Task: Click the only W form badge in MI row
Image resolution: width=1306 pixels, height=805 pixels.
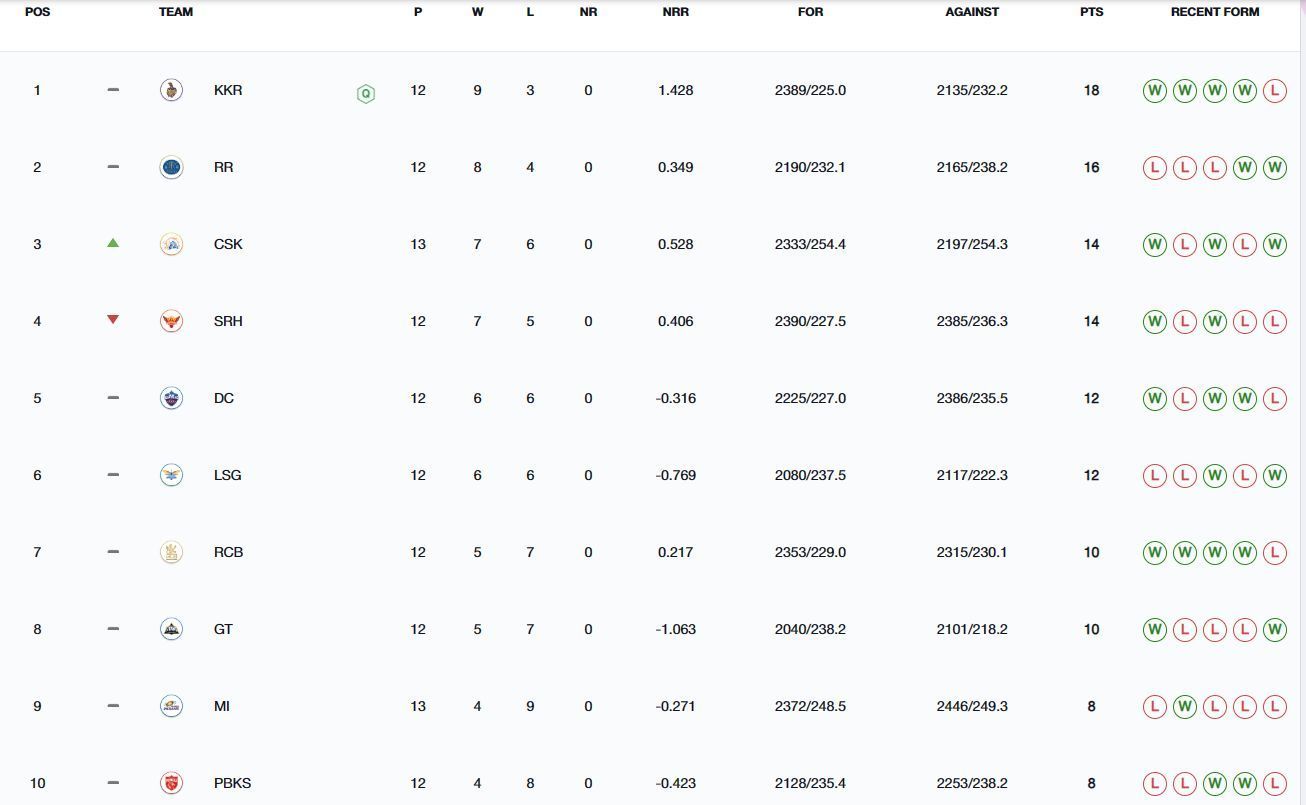Action: pyautogui.click(x=1184, y=707)
